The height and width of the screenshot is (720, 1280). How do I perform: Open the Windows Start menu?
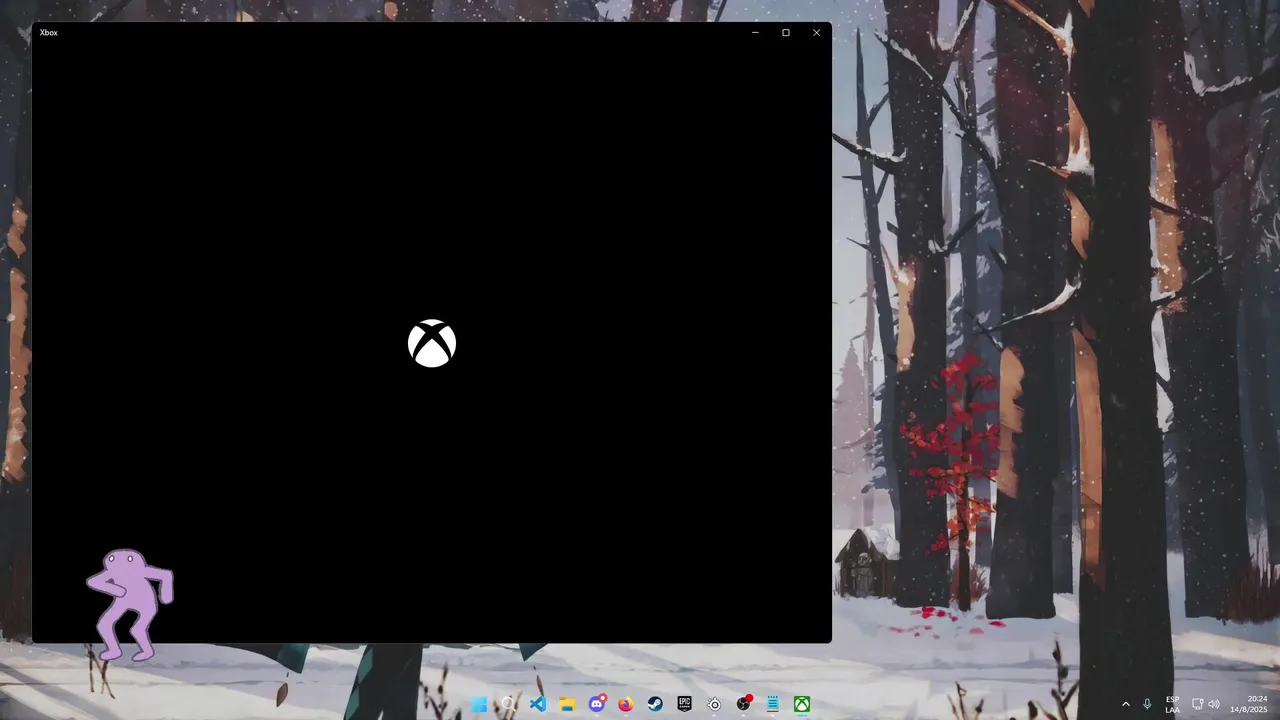click(x=479, y=704)
